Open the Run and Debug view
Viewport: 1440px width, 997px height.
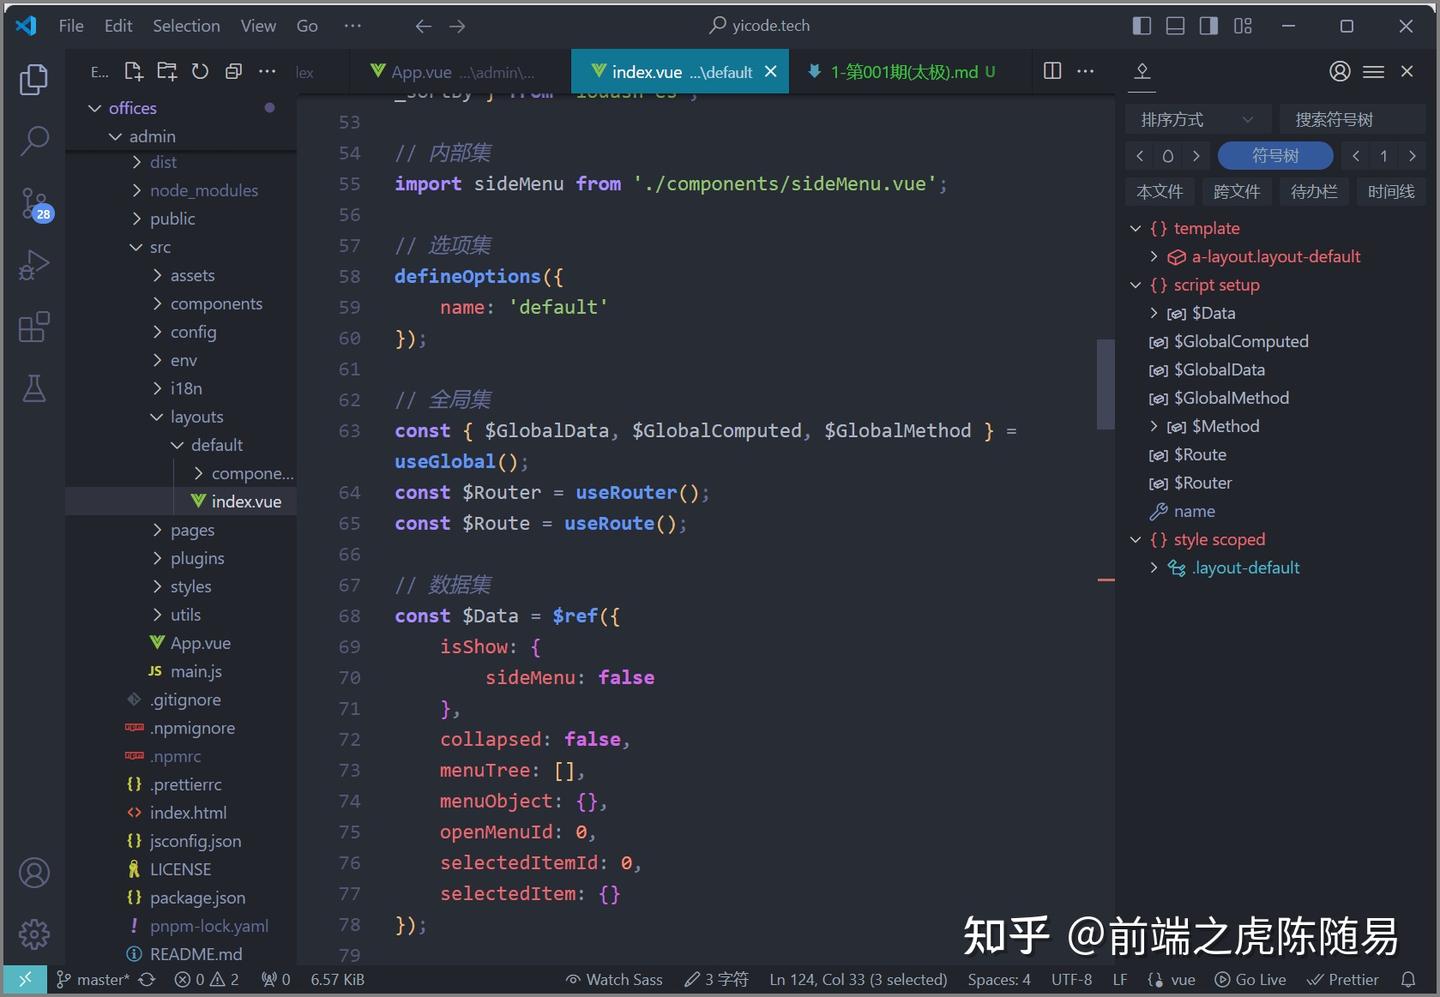coord(33,265)
